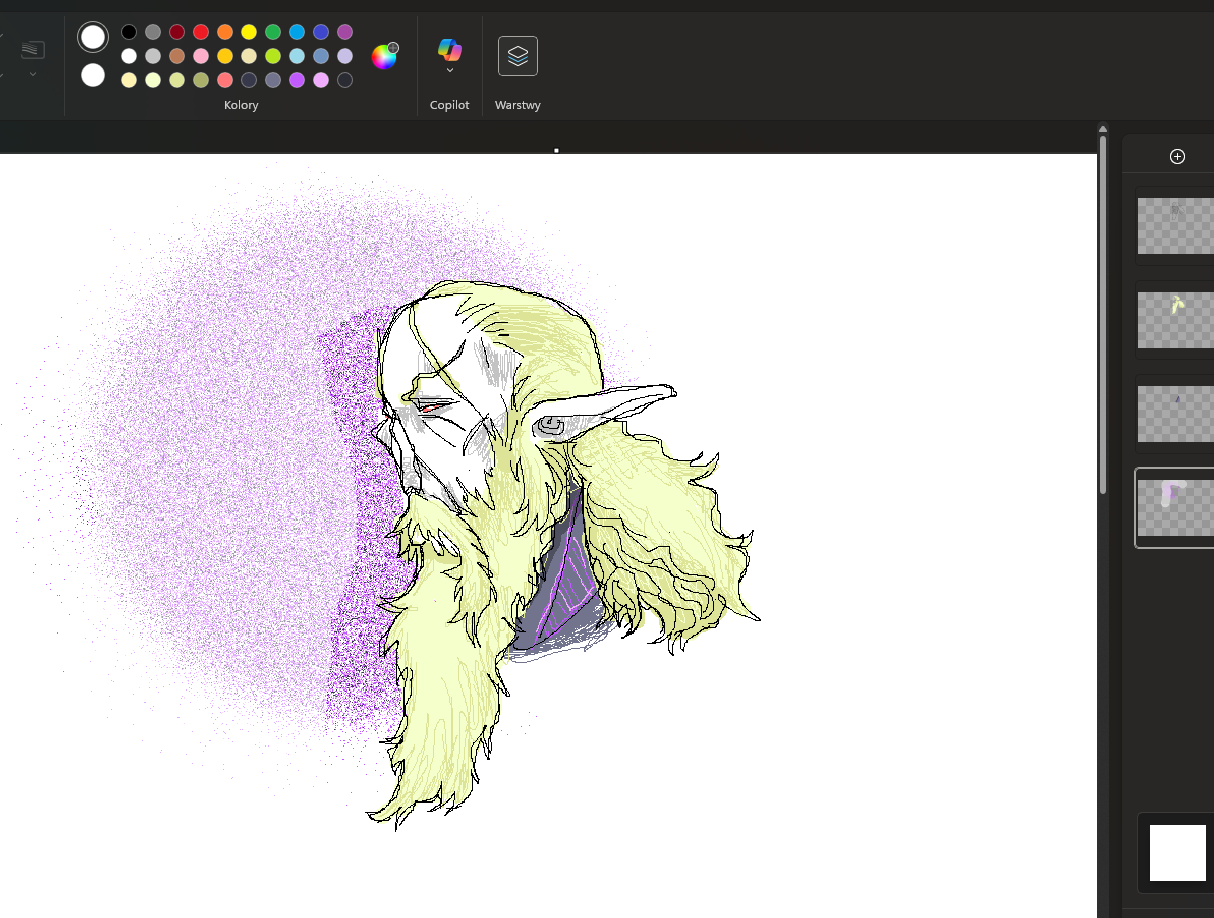Select the light gray swatch

click(x=153, y=56)
